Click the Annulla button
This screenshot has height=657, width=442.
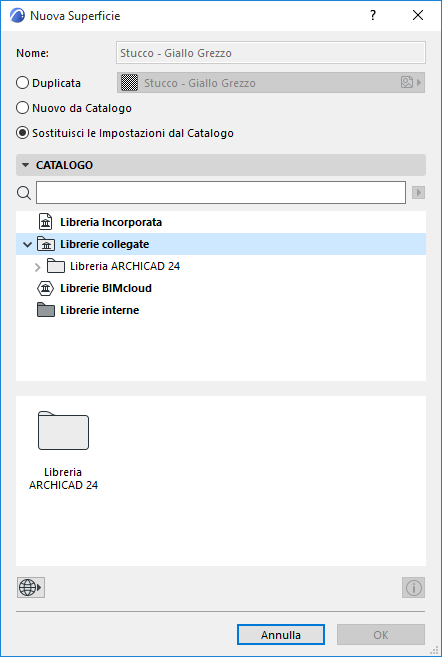(281, 635)
